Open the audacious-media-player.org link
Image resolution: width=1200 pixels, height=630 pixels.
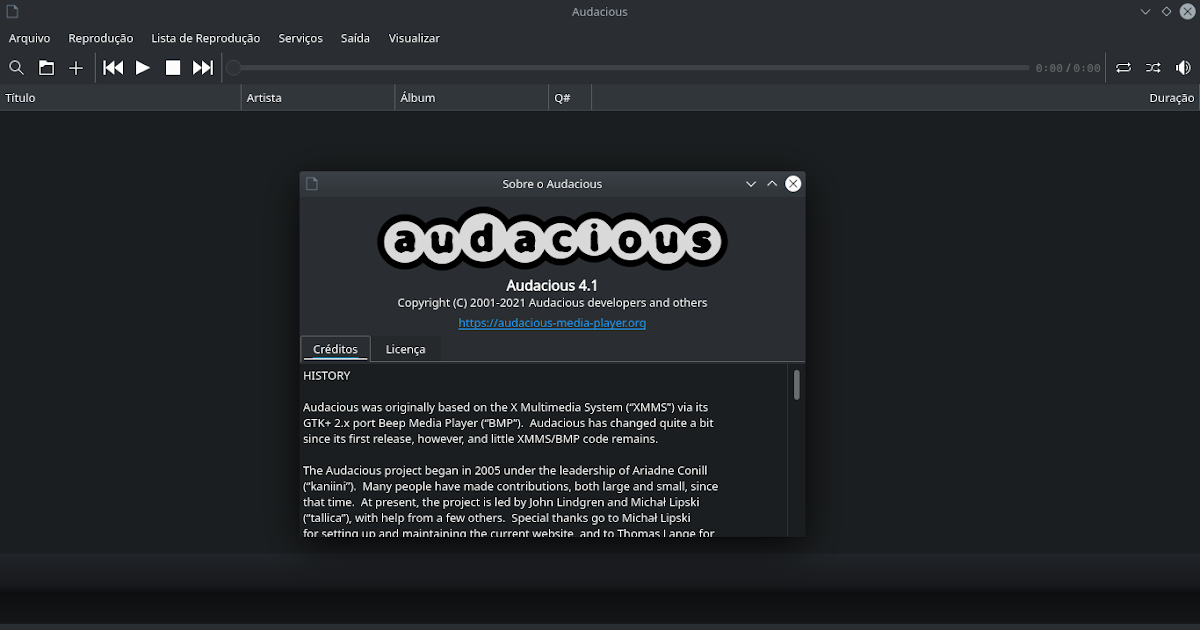point(552,322)
